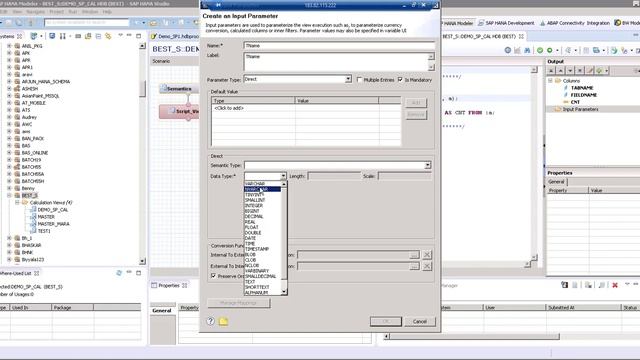Move column down in Output toolbar
Image resolution: width=640 pixels, height=360 pixels.
[570, 71]
